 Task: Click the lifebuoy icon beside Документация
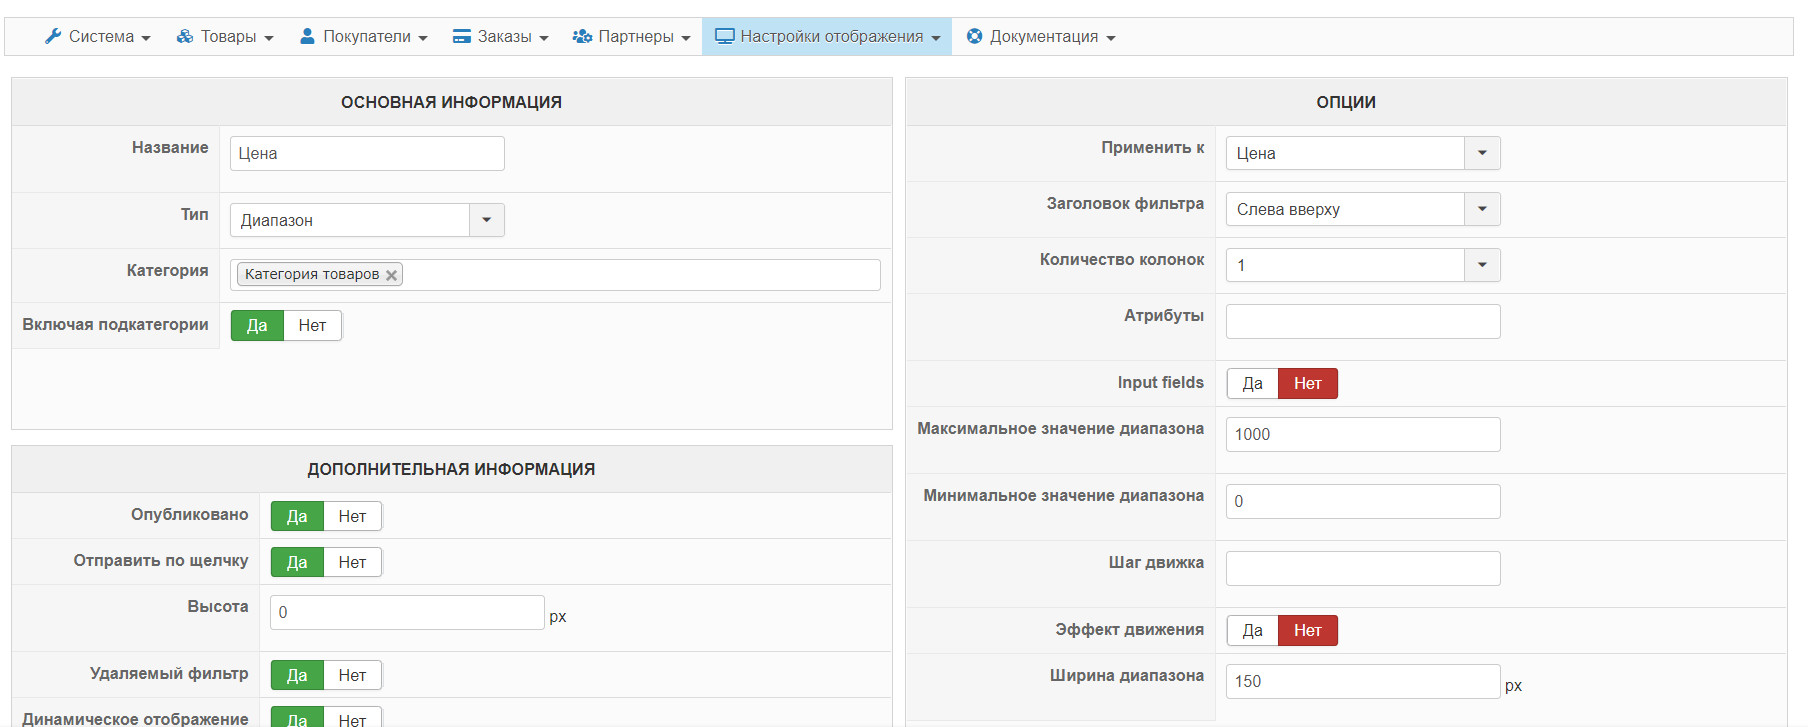pyautogui.click(x=974, y=36)
